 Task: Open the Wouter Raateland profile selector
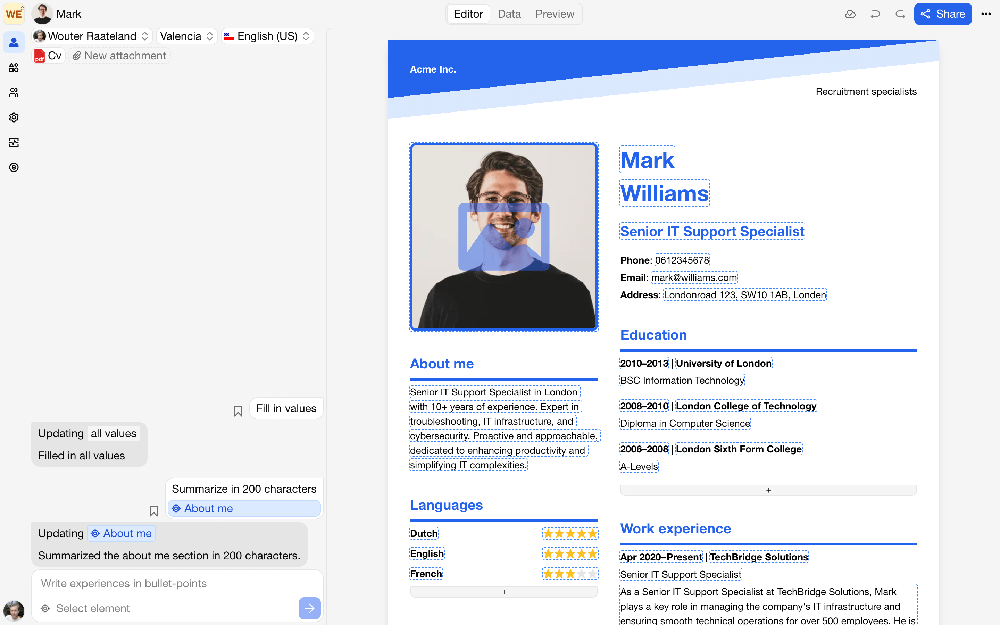[x=90, y=35]
